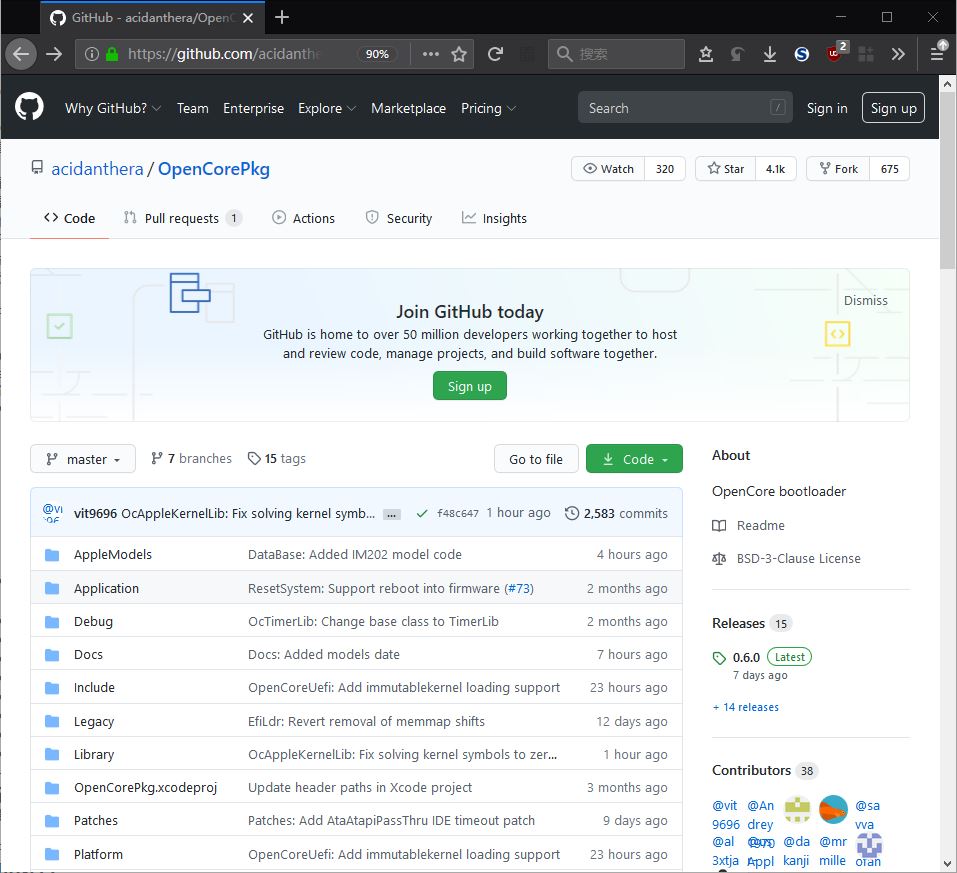Open the AppleModels folder

click(112, 554)
